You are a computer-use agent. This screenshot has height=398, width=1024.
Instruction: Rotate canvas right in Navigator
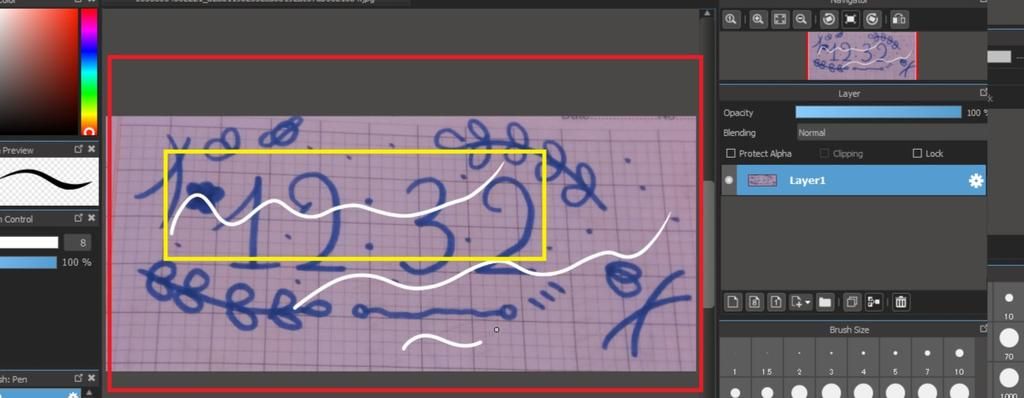[872, 20]
